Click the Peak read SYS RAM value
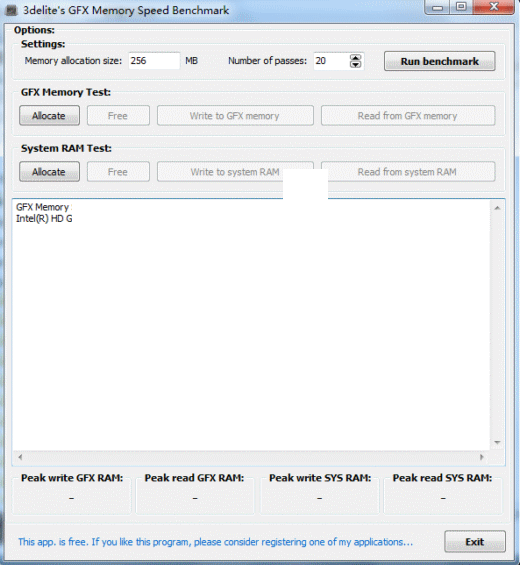Screen dimensions: 520x565 coord(443,498)
